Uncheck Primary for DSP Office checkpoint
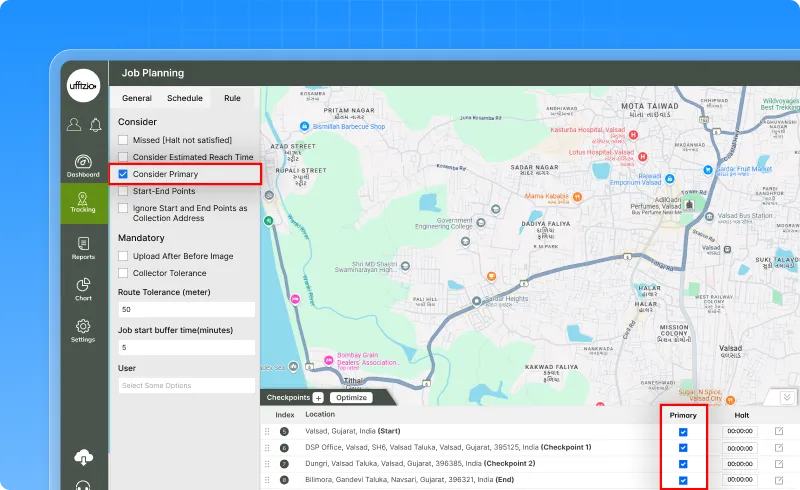Viewport: 800px width, 490px height. click(683, 448)
